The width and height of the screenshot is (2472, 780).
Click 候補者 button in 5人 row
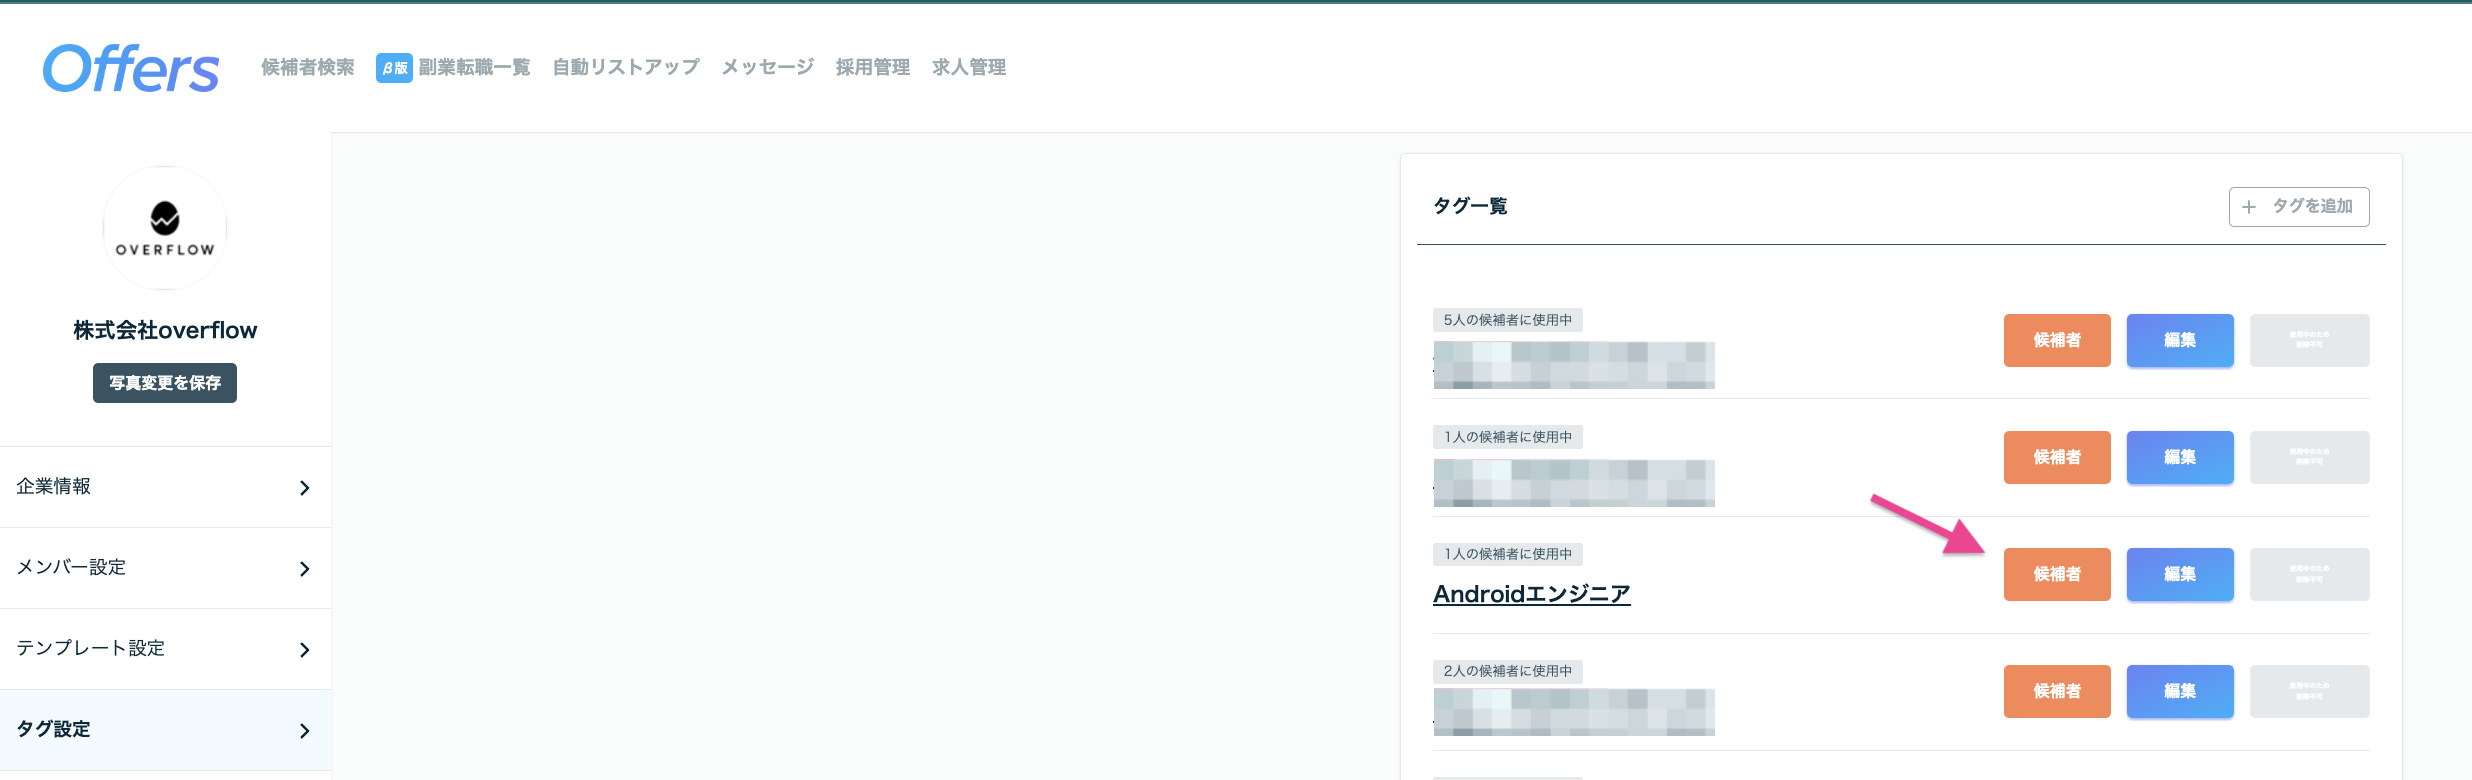click(x=2057, y=340)
